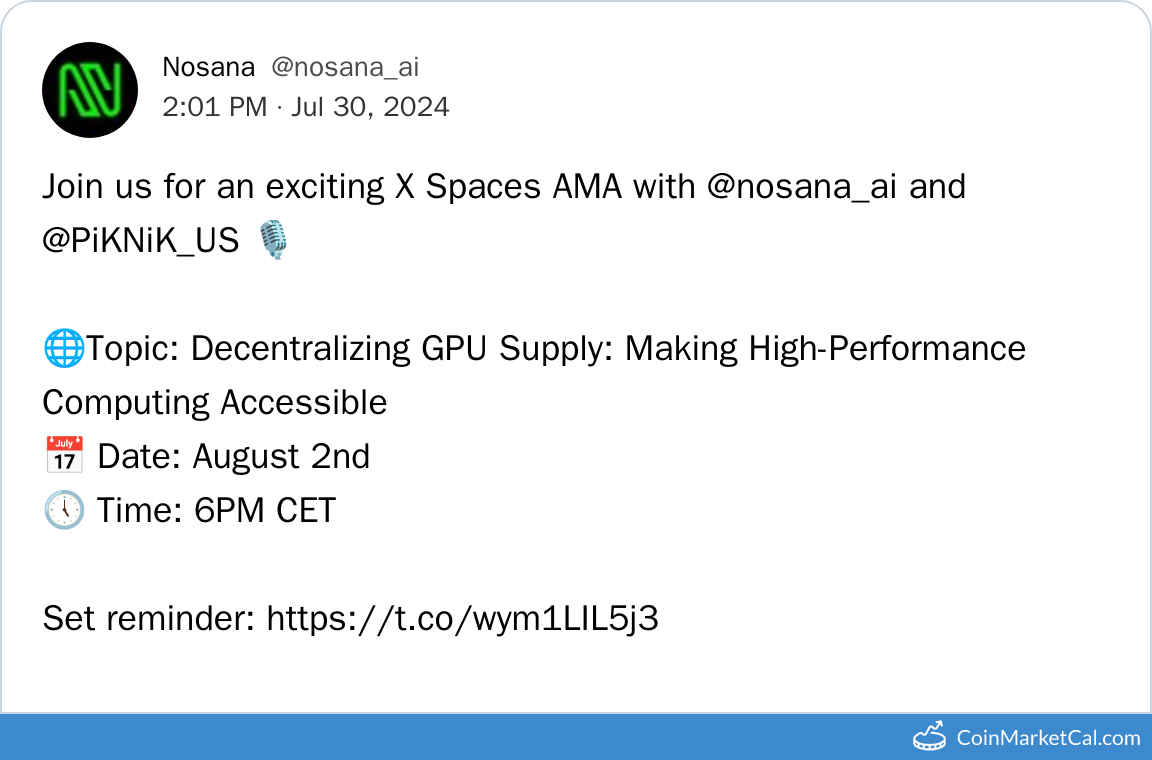The width and height of the screenshot is (1152, 760).
Task: Click the microphone emoji after @PiKNiK_US
Action: point(273,240)
